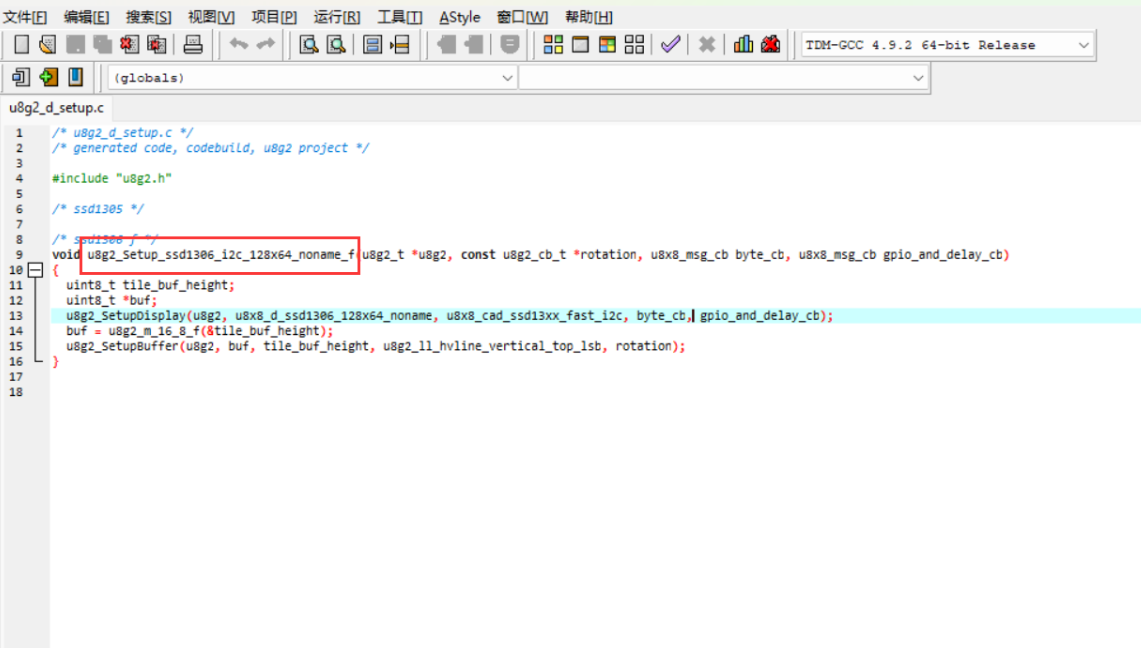Click u8g2_SetupBuffer call on line 15
Image resolution: width=1141 pixels, height=648 pixels.
point(122,346)
